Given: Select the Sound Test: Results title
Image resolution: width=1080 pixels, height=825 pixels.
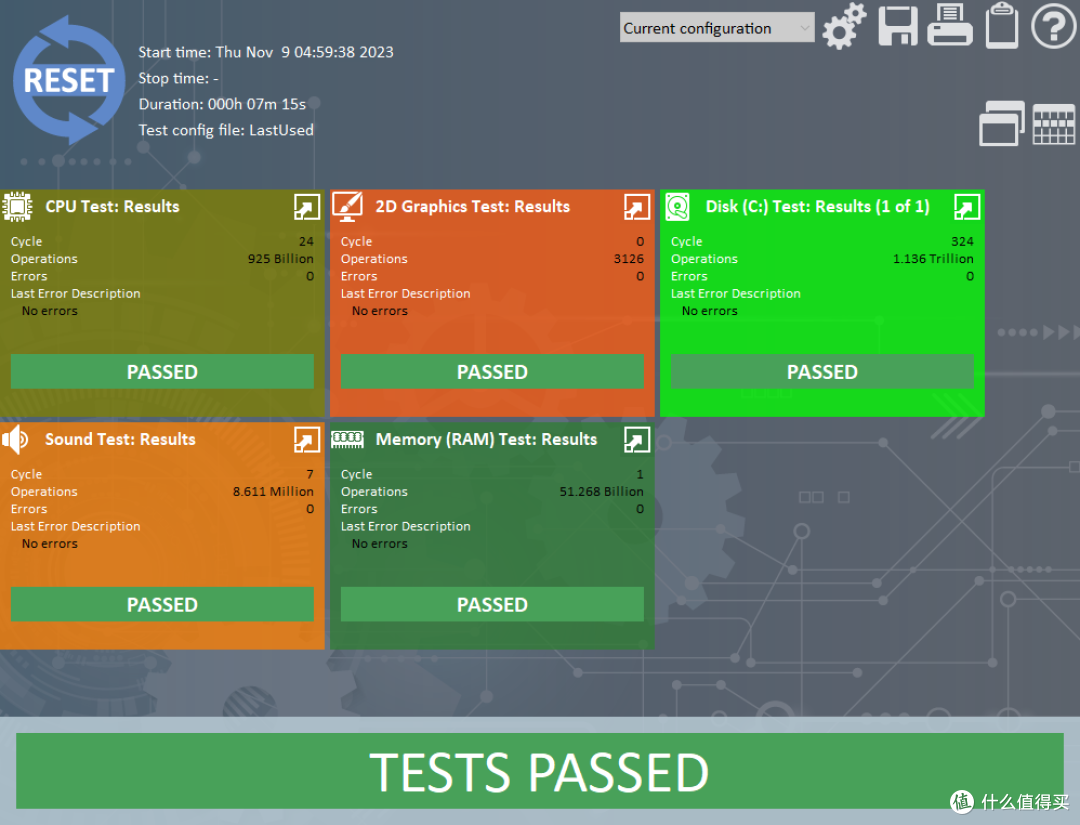Looking at the screenshot, I should [121, 439].
